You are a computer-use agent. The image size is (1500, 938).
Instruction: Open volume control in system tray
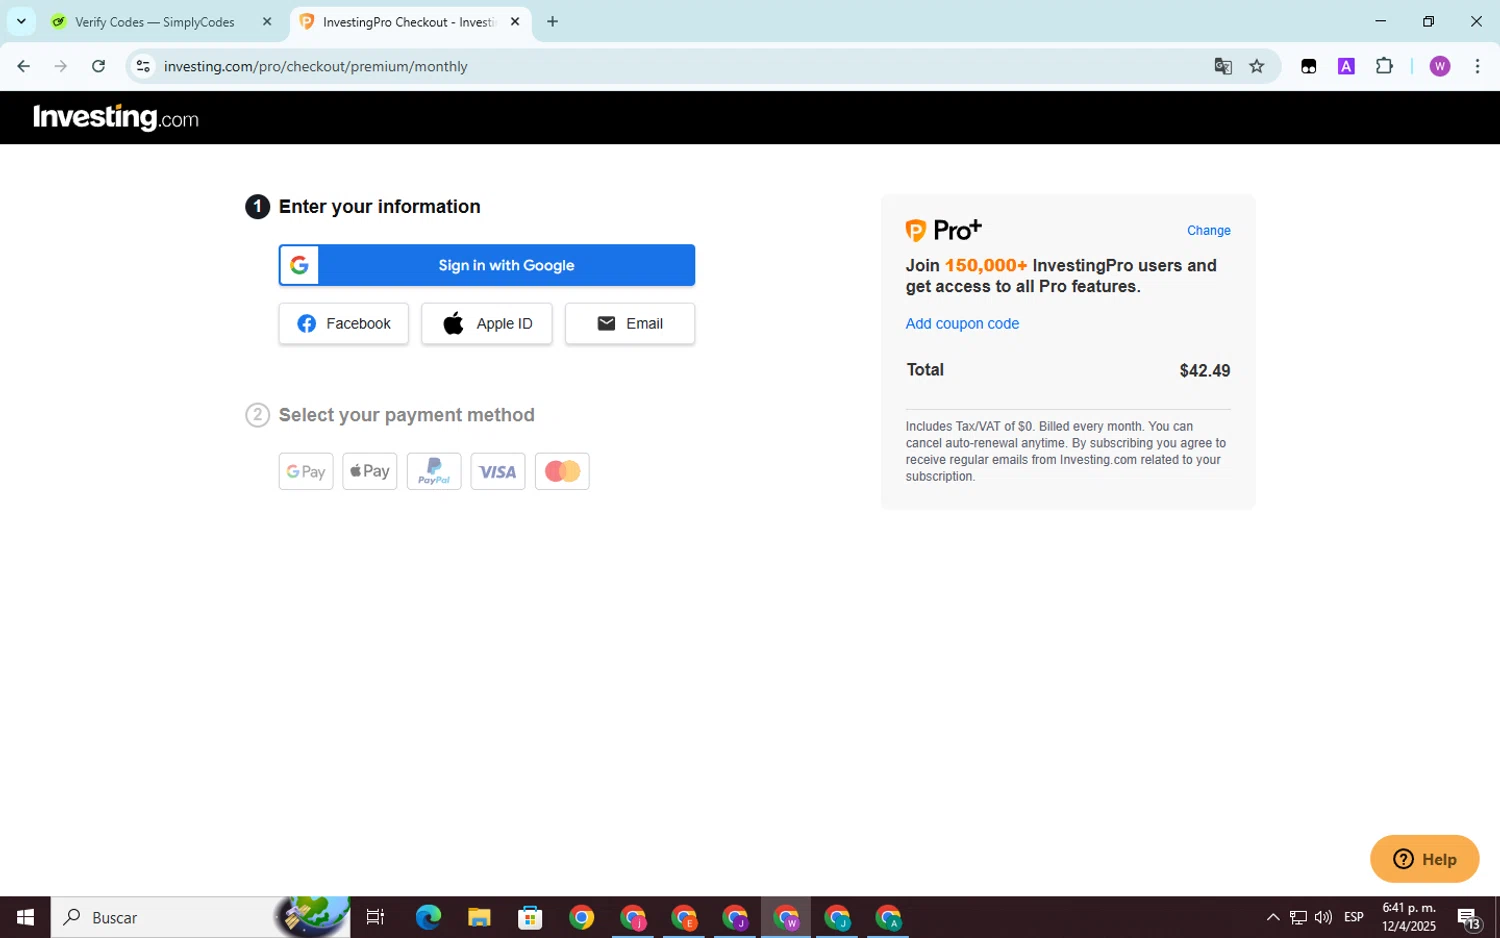(1323, 917)
